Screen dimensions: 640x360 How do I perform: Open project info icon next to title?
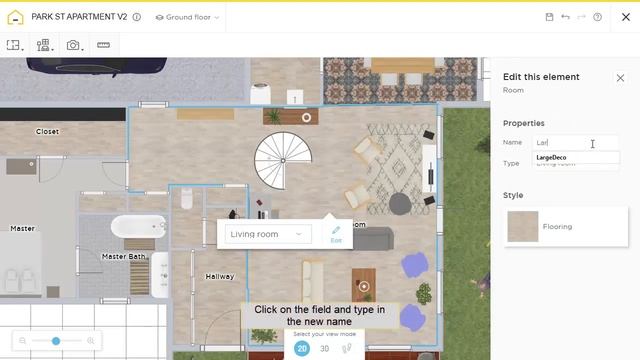(x=137, y=17)
